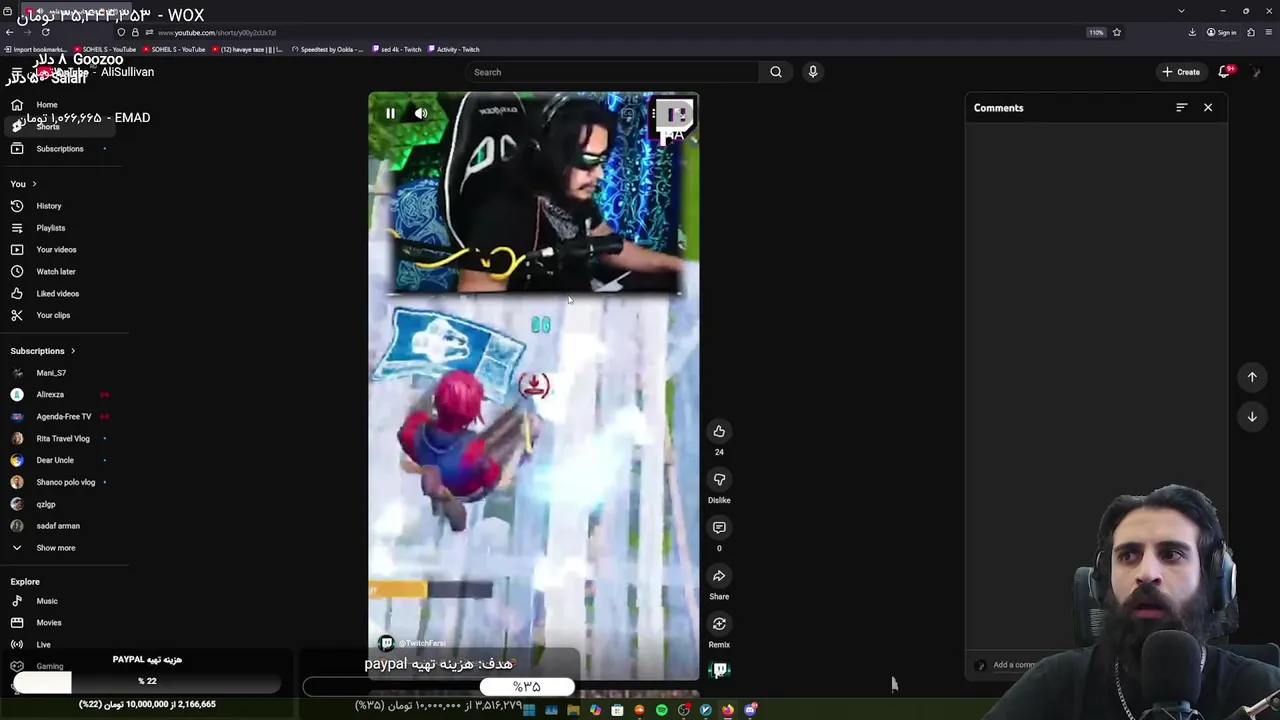Open the short's sound thumbnail below Remix
This screenshot has height=720, width=1280.
pyautogui.click(x=719, y=670)
